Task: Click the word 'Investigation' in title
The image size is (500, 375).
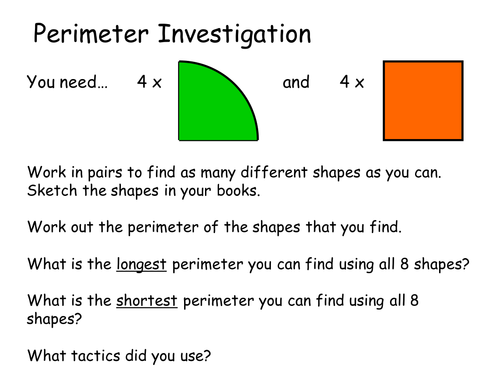Action: 234,35
